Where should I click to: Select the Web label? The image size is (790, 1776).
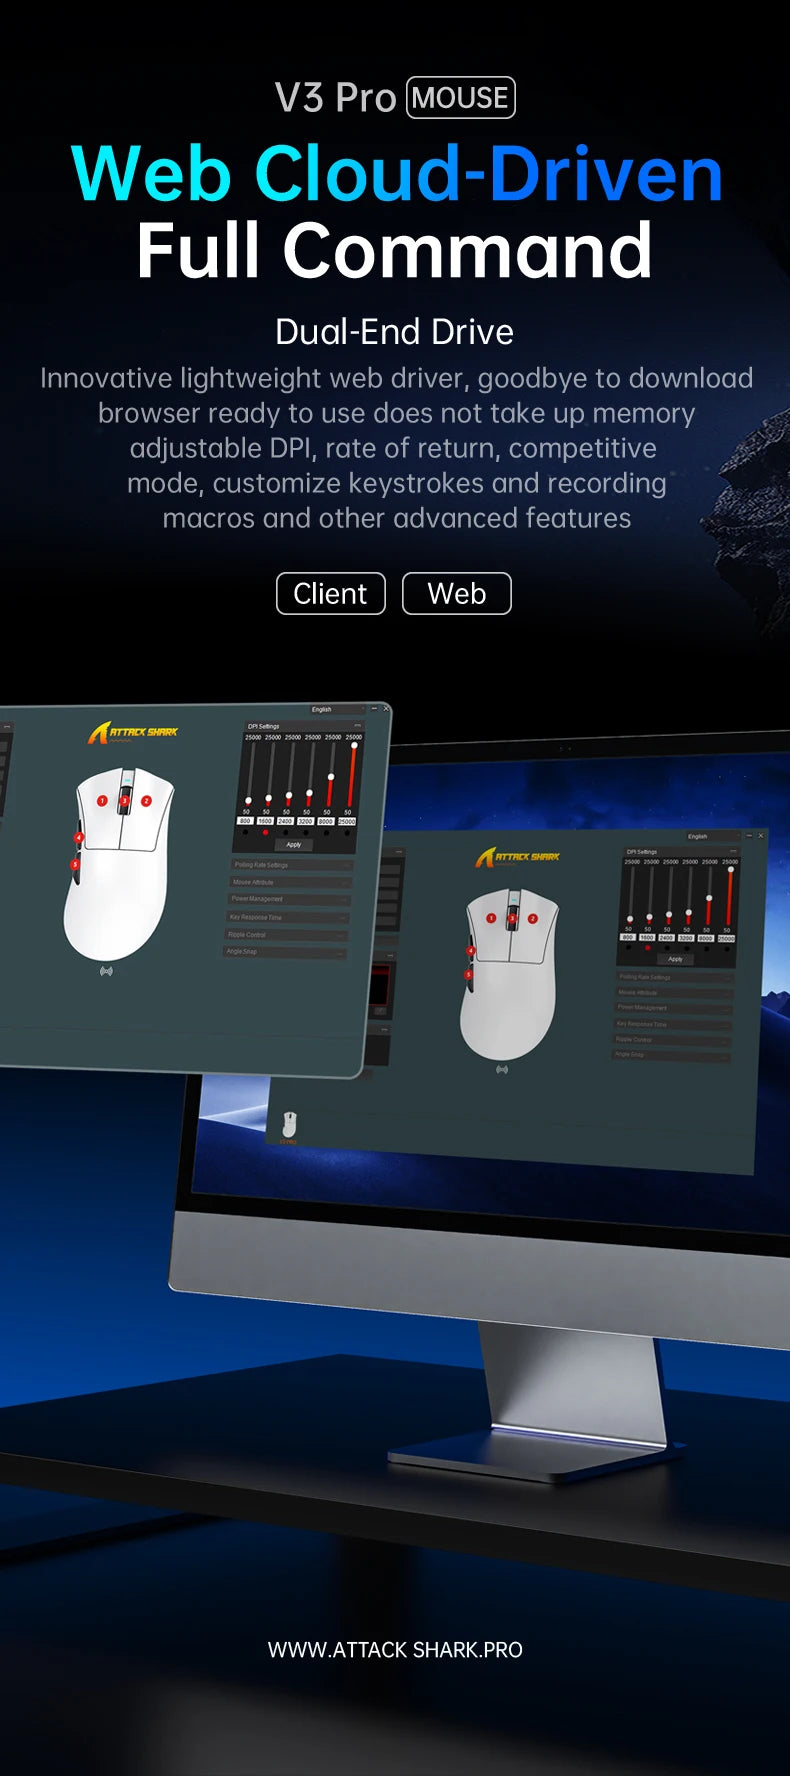coord(457,593)
